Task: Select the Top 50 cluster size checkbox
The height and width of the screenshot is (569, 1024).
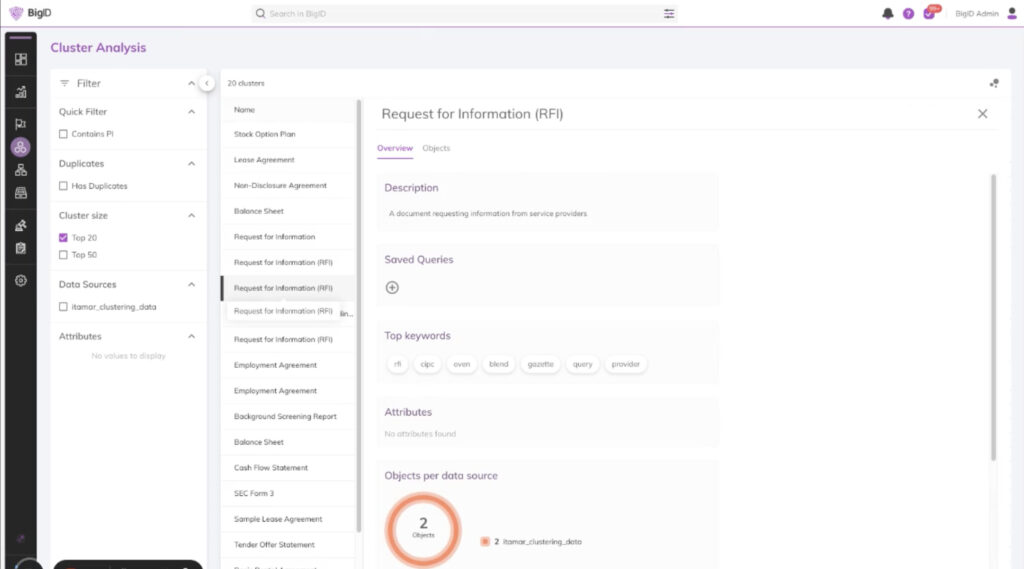Action: click(64, 255)
